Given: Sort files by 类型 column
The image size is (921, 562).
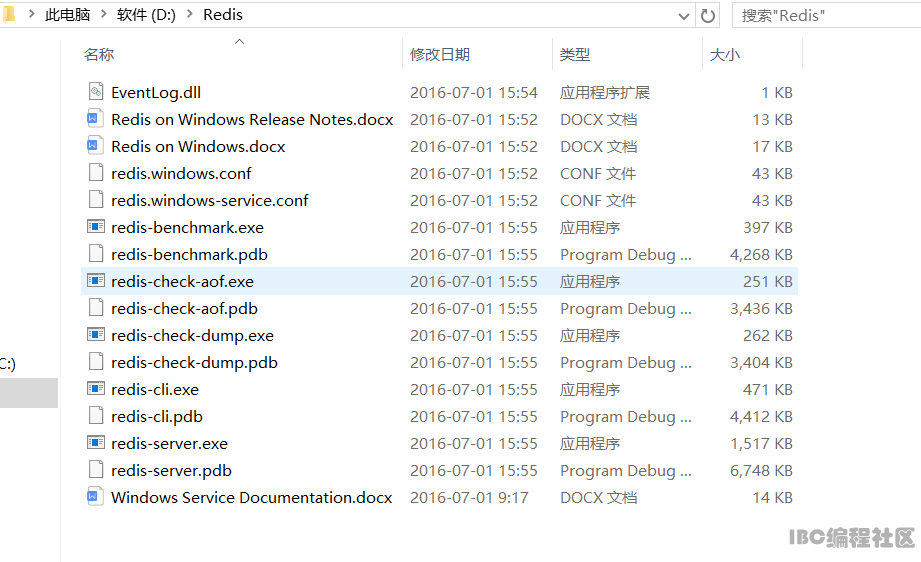Looking at the screenshot, I should click(x=574, y=55).
